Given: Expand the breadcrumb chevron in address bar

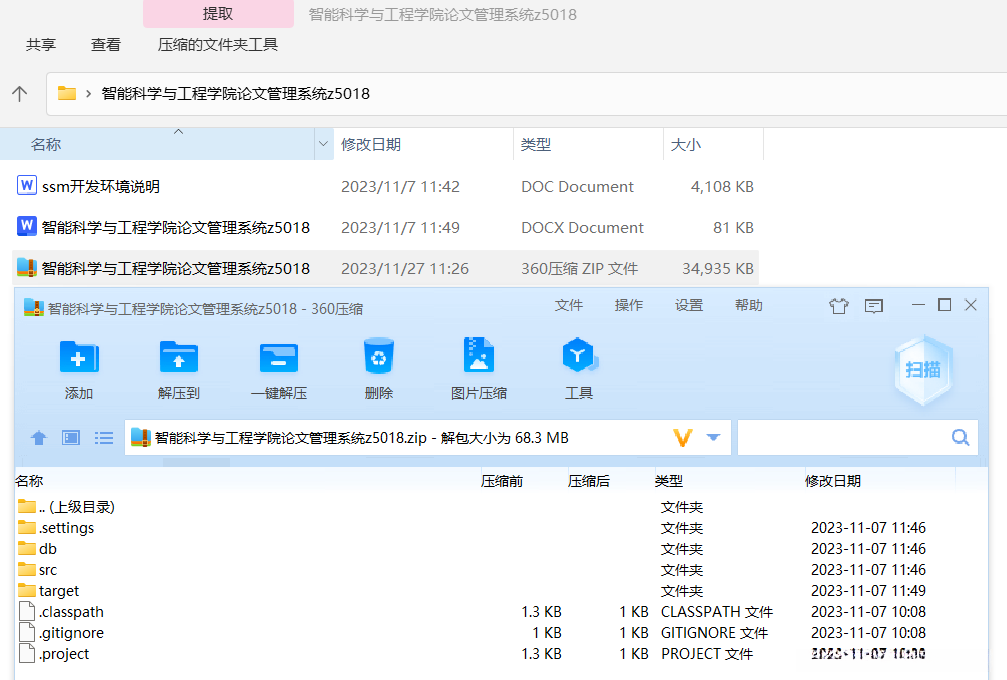Looking at the screenshot, I should [x=89, y=94].
